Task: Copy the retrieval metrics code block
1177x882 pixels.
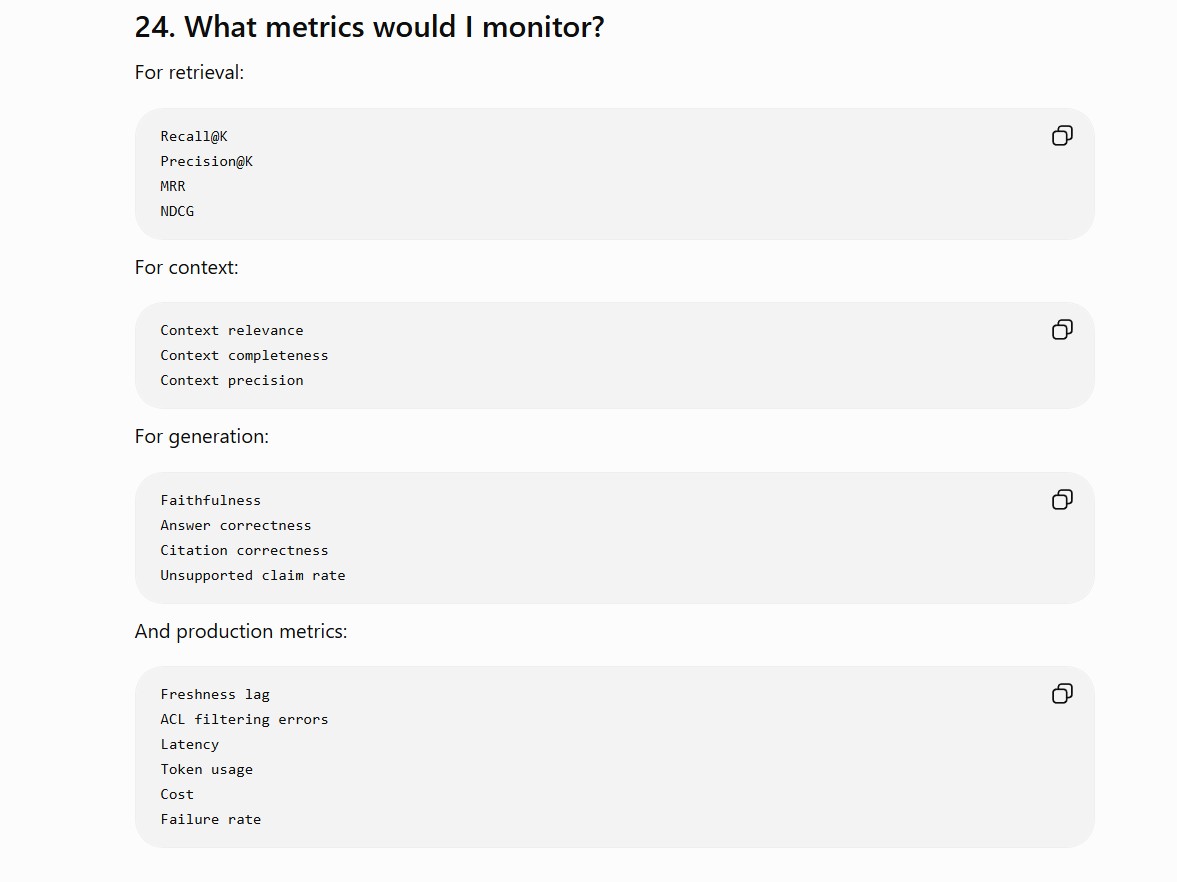Action: (x=1062, y=136)
